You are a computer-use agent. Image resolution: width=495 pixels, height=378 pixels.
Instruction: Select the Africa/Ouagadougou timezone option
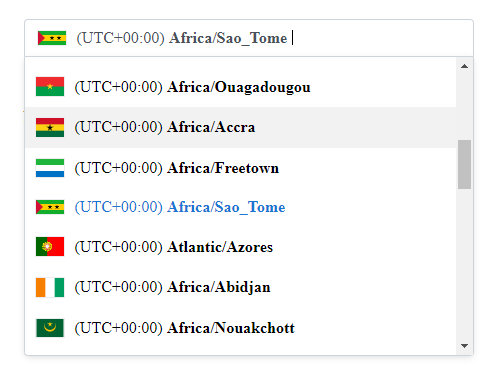tap(240, 87)
